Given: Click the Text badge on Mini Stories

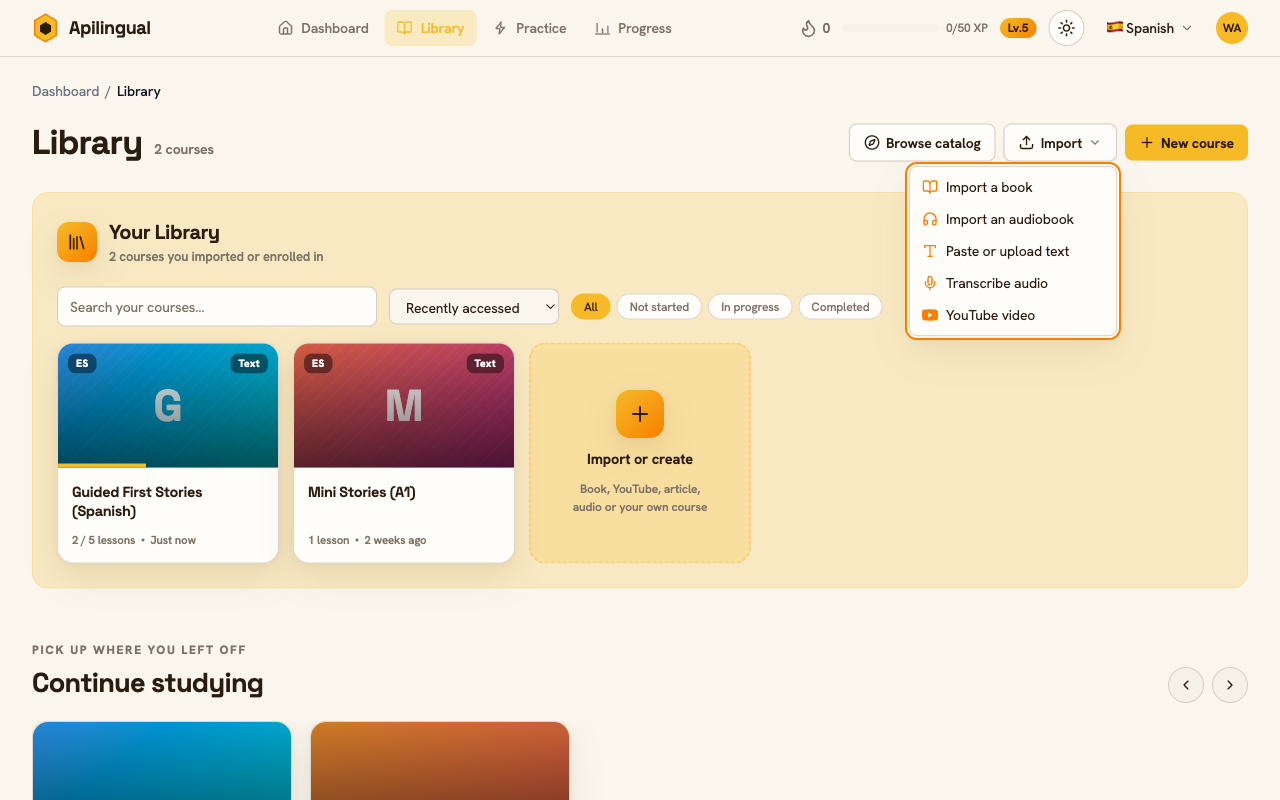Looking at the screenshot, I should click(x=485, y=363).
